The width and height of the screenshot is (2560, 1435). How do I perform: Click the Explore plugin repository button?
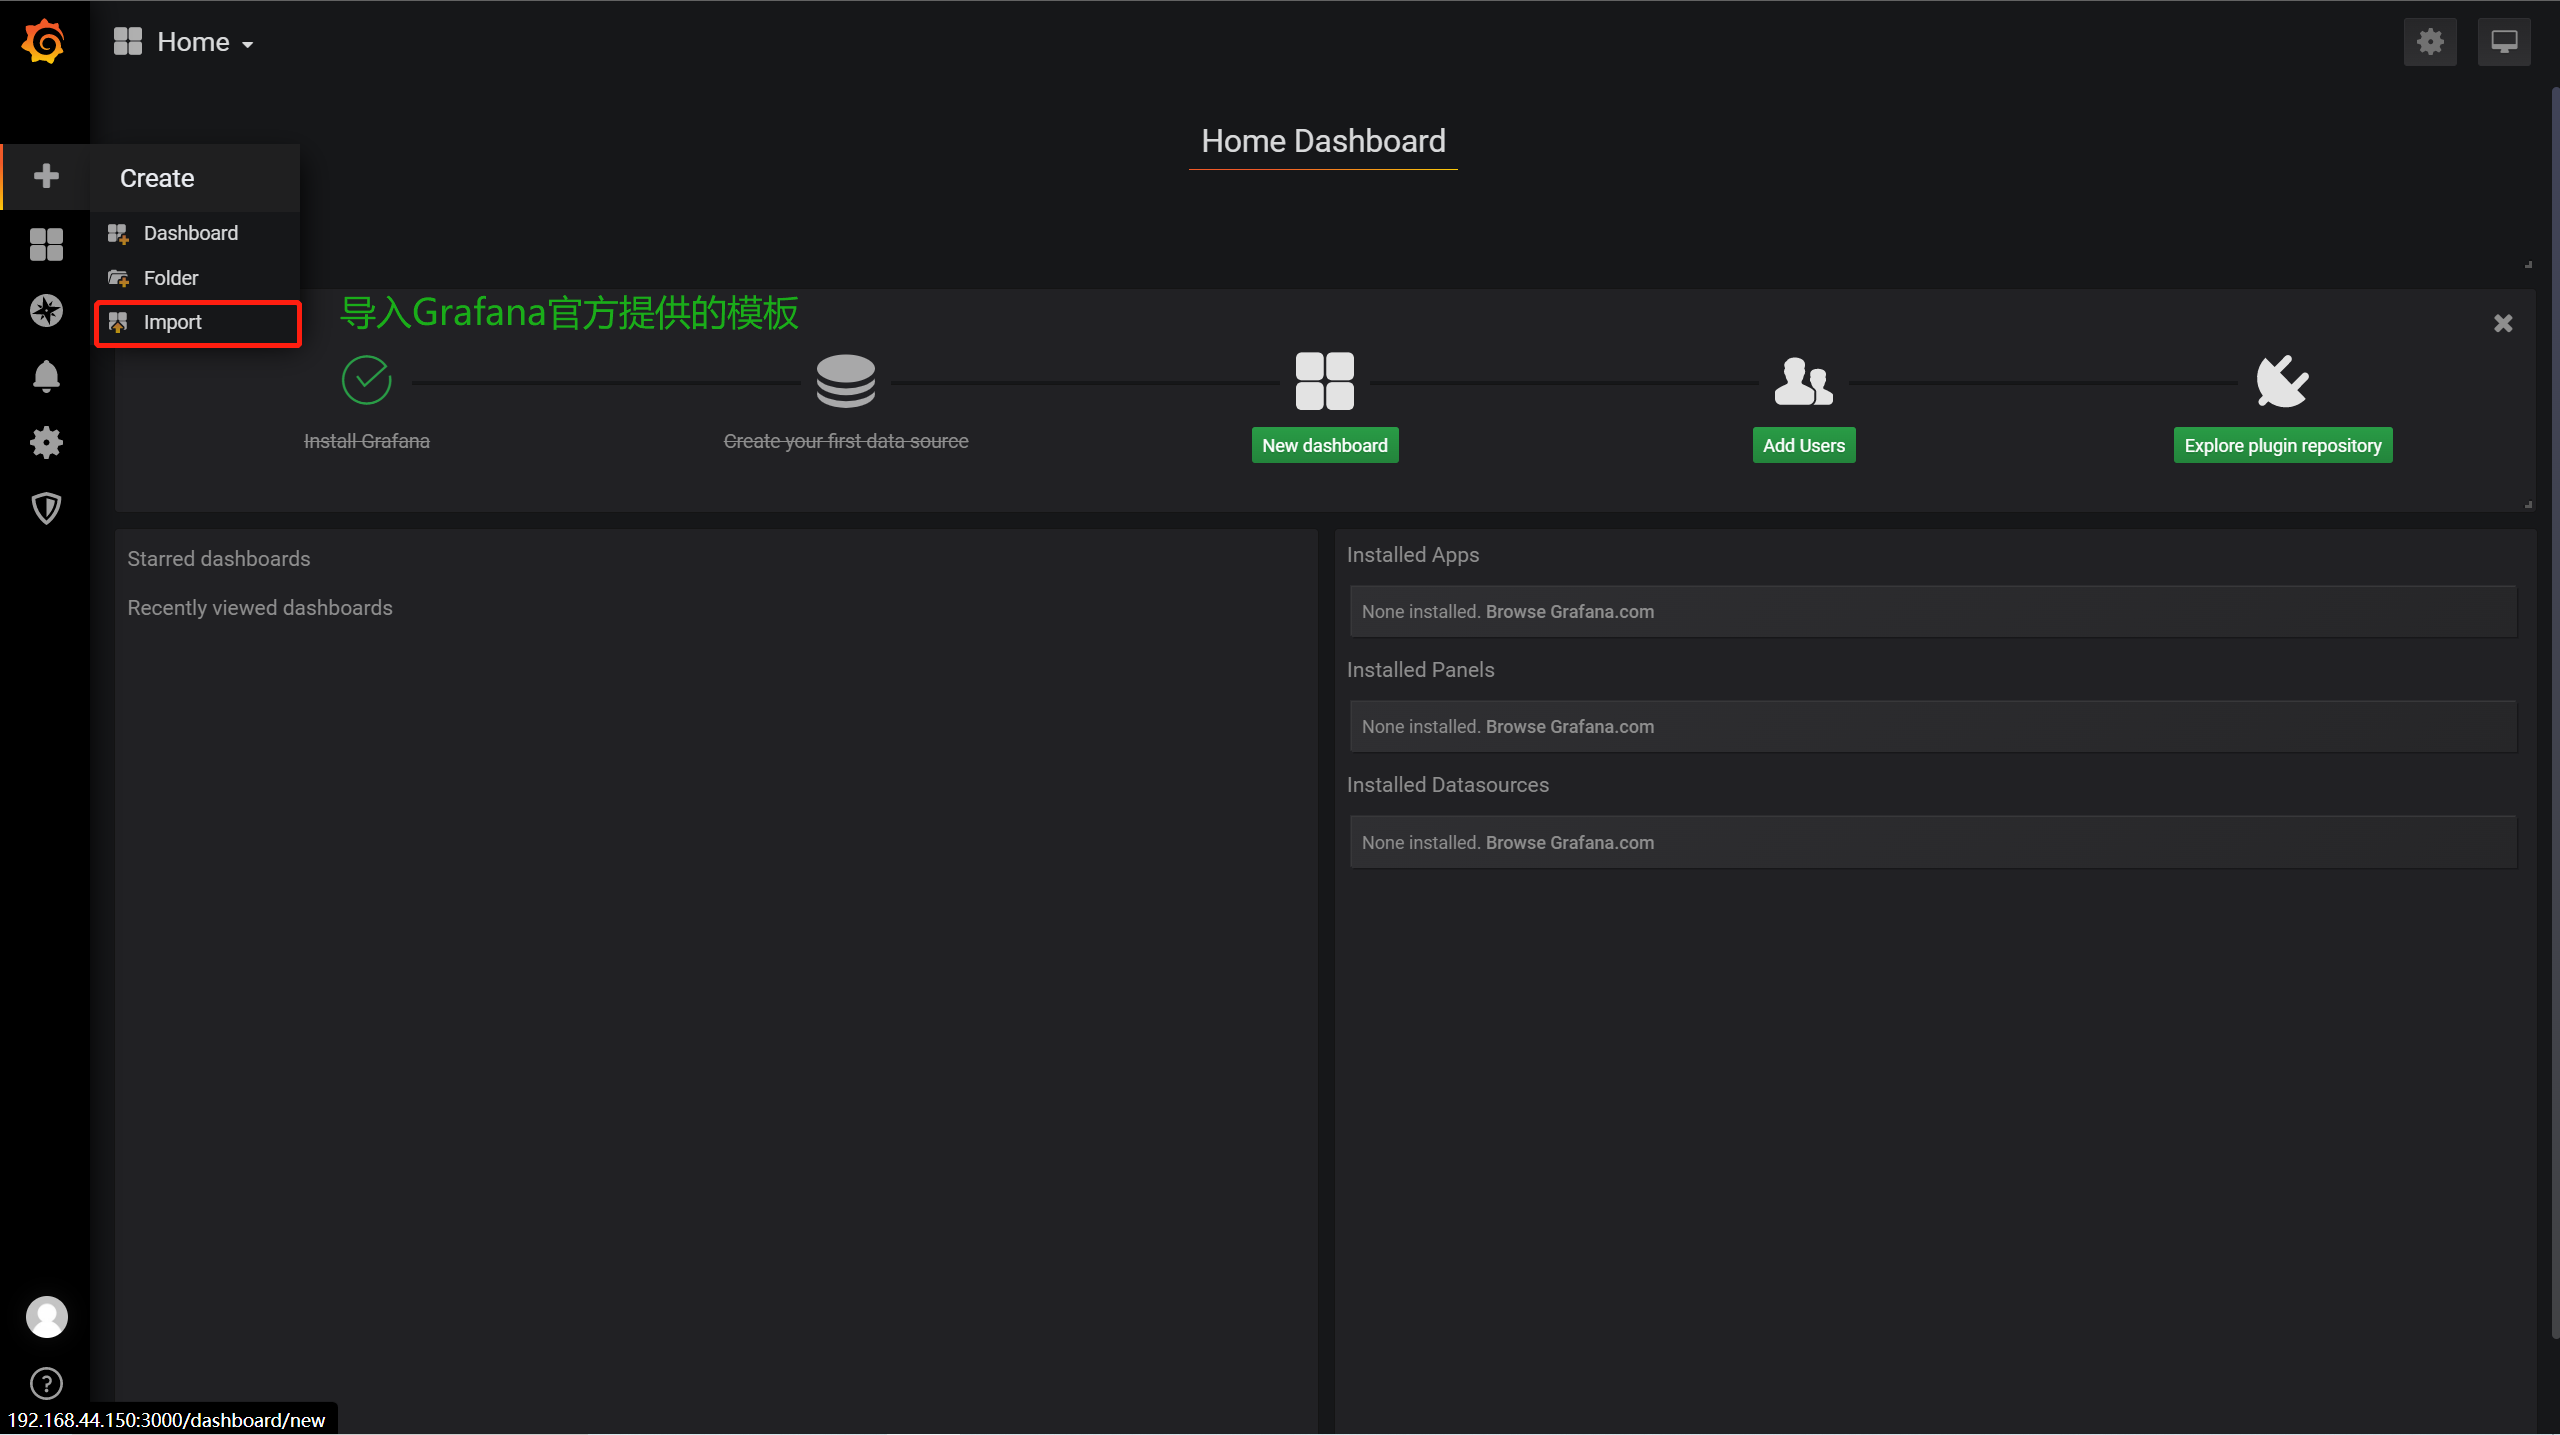pyautogui.click(x=2282, y=445)
